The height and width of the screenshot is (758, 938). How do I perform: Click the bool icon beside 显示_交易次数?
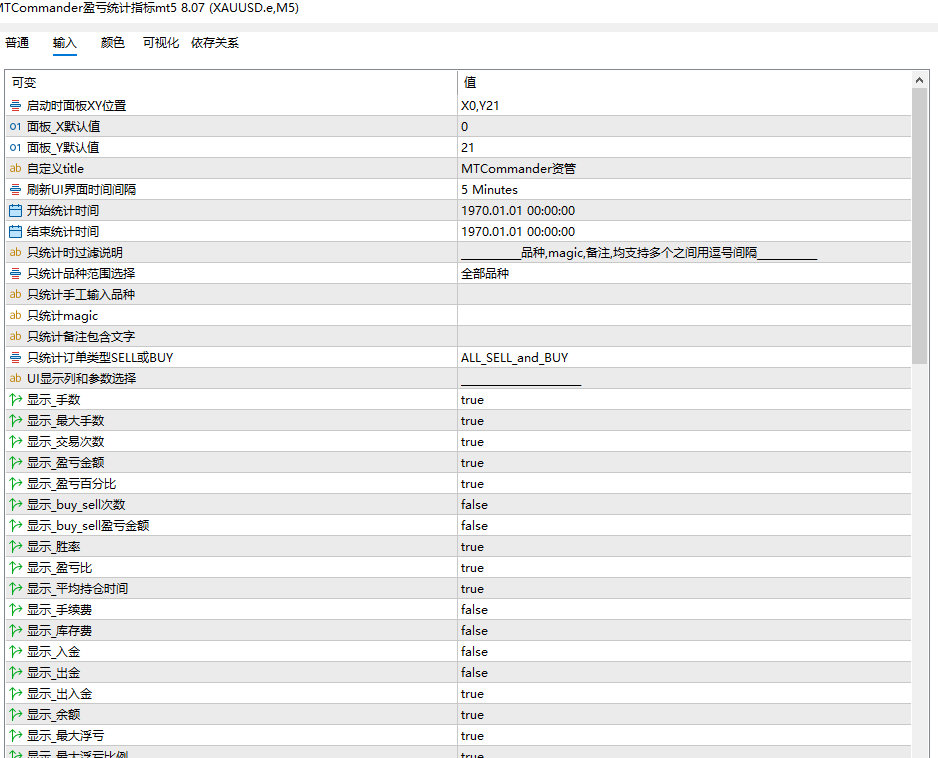click(x=16, y=442)
